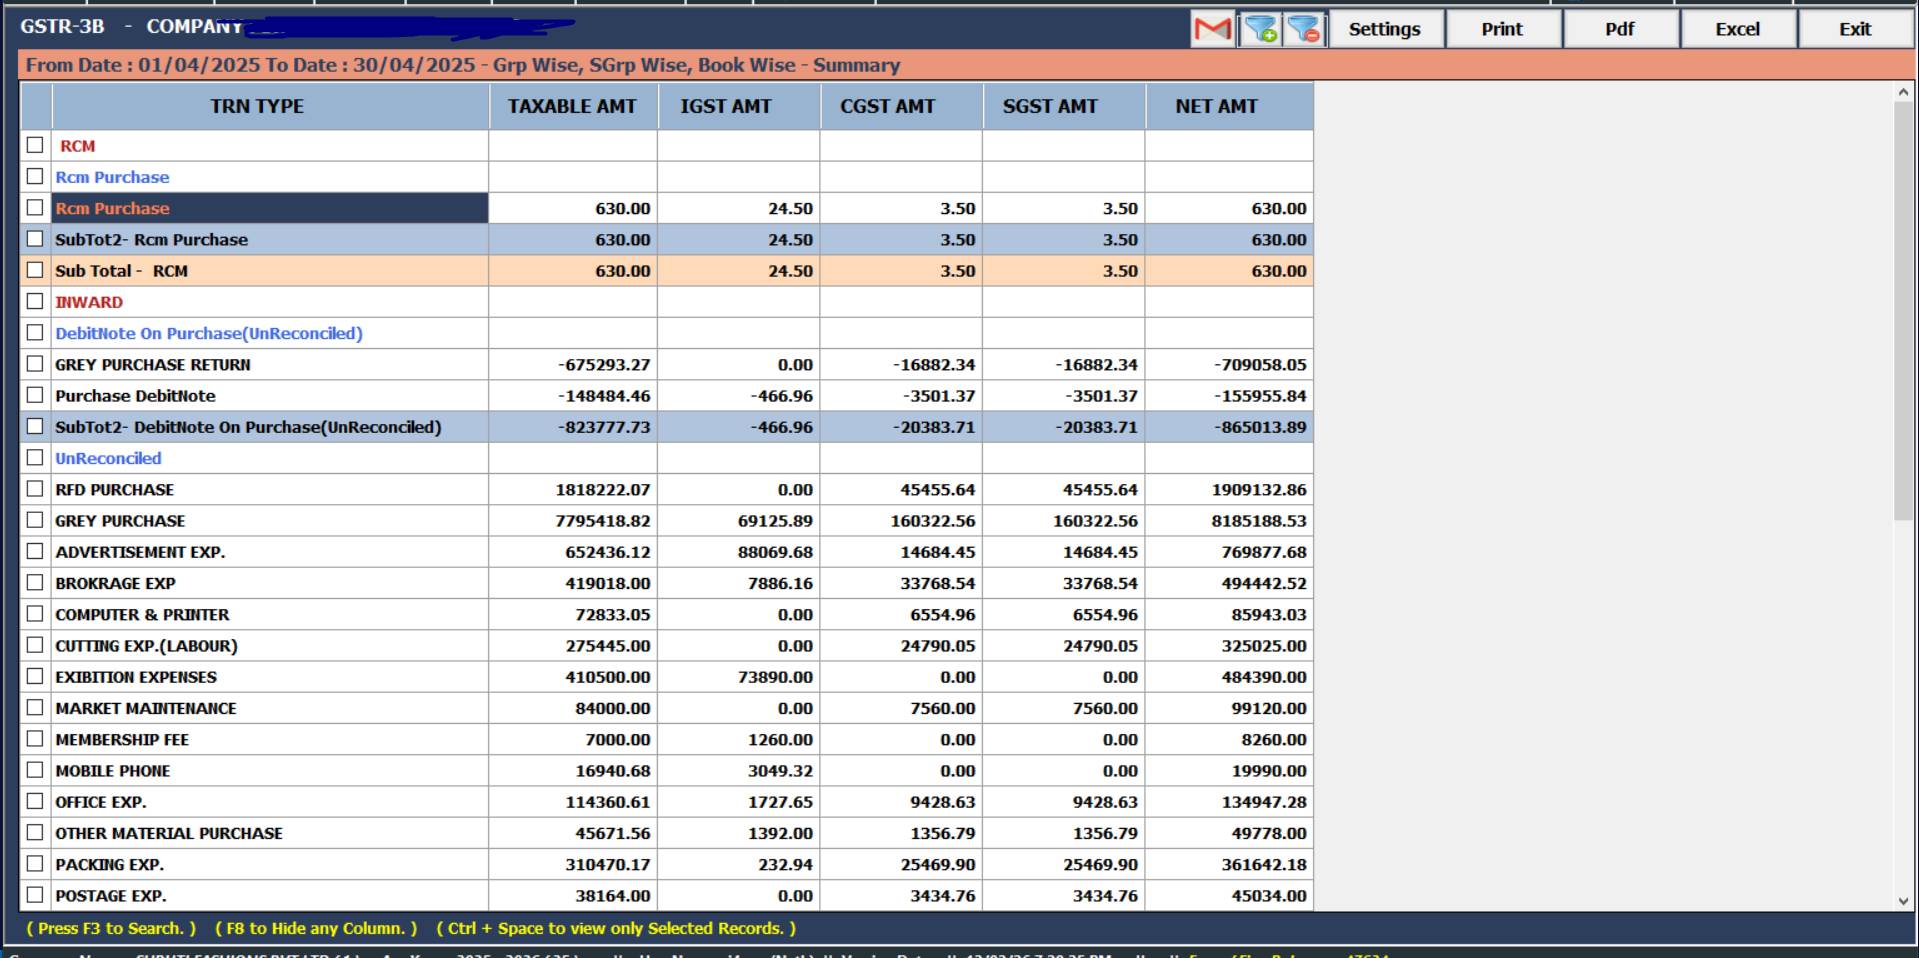Enable the checkbox on MOBILE PHONE row
This screenshot has height=958, width=1919.
click(x=35, y=770)
